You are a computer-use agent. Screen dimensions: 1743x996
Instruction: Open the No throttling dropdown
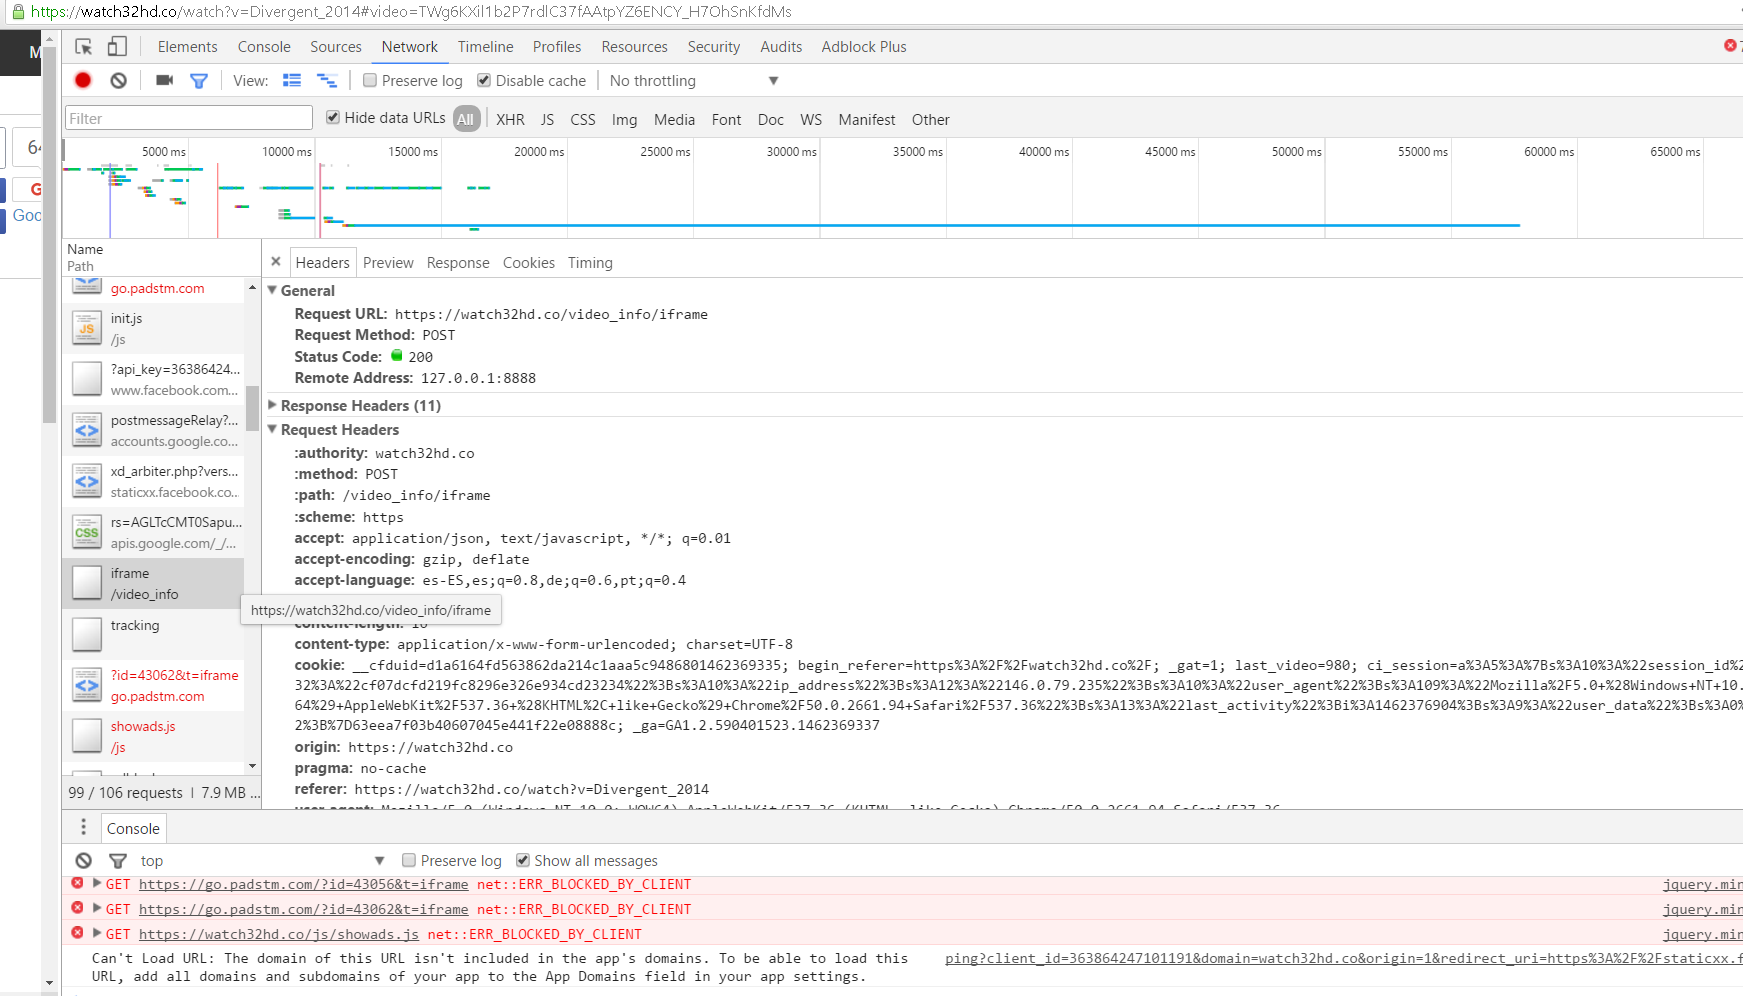[694, 81]
